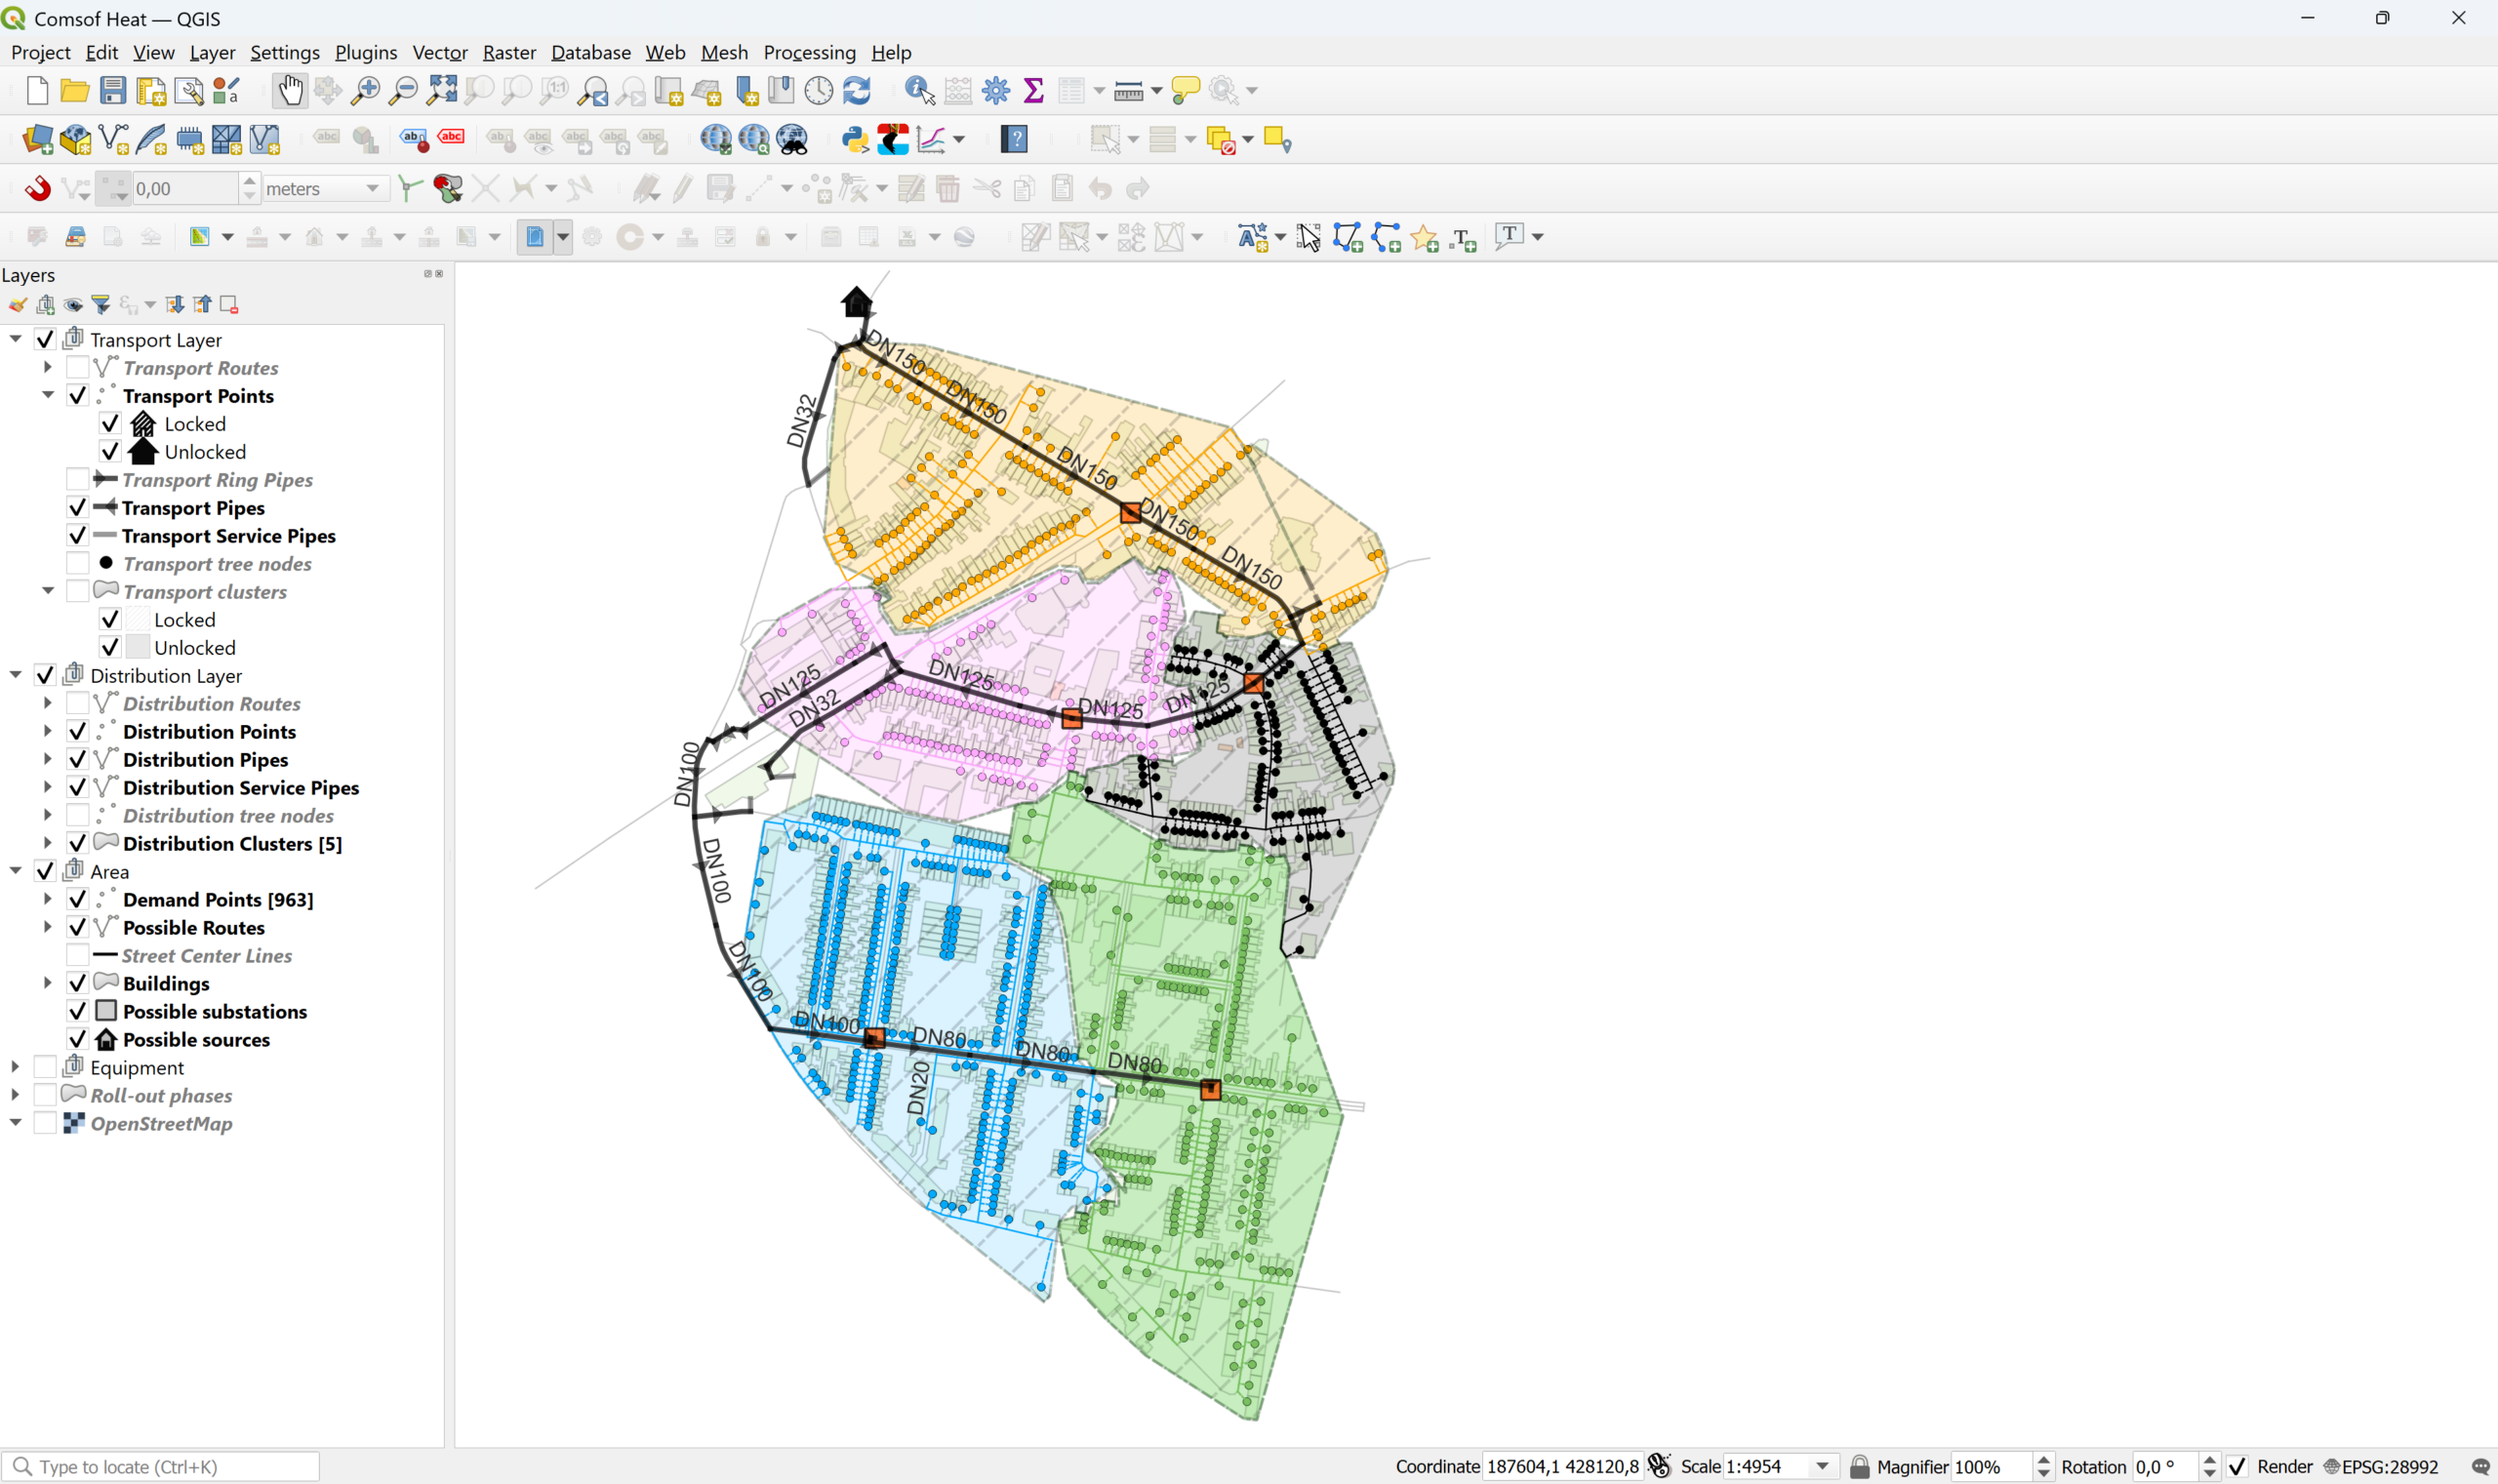Check the Street Center Lines layer
This screenshot has height=1484, width=2498.
(x=77, y=956)
